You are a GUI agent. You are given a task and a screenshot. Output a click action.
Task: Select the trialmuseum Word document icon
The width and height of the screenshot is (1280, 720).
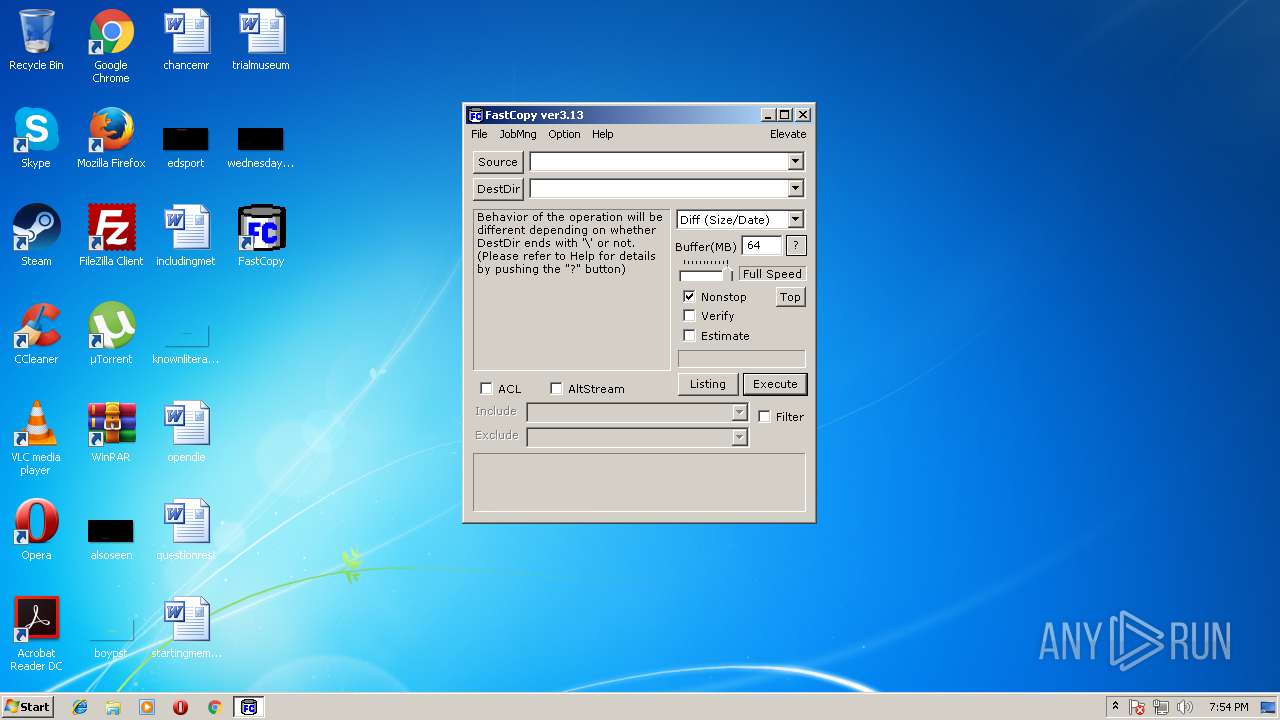pyautogui.click(x=261, y=40)
